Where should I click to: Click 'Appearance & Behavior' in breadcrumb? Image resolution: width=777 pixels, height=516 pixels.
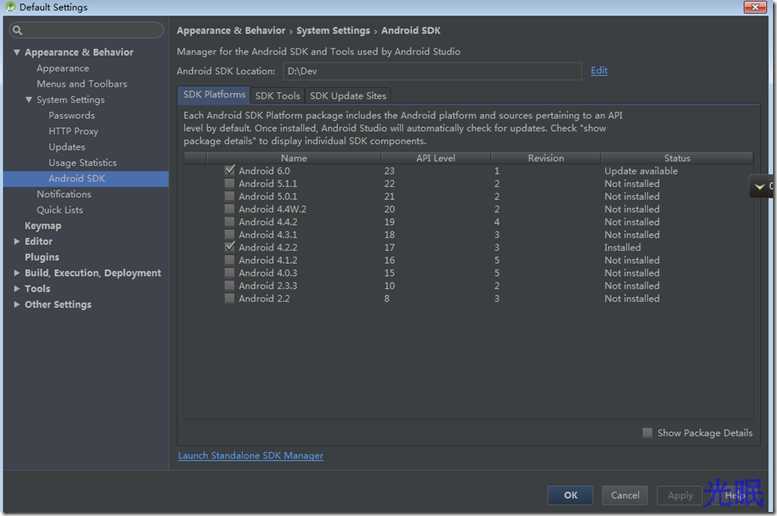click(231, 30)
